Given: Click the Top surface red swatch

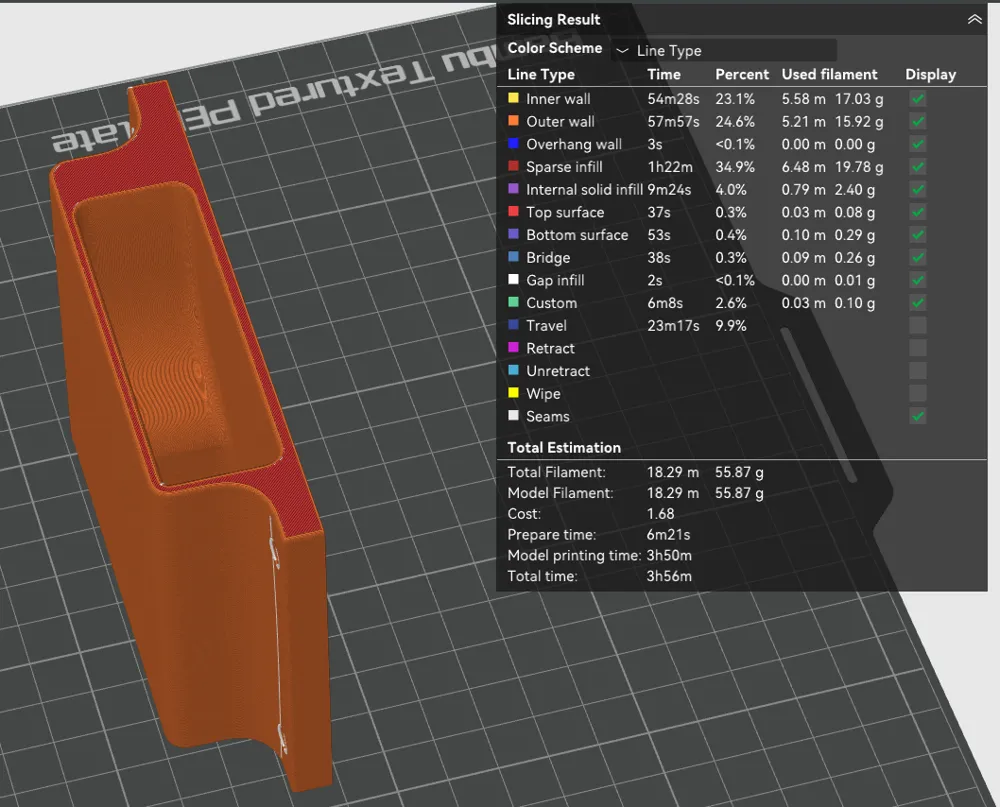Looking at the screenshot, I should [513, 211].
